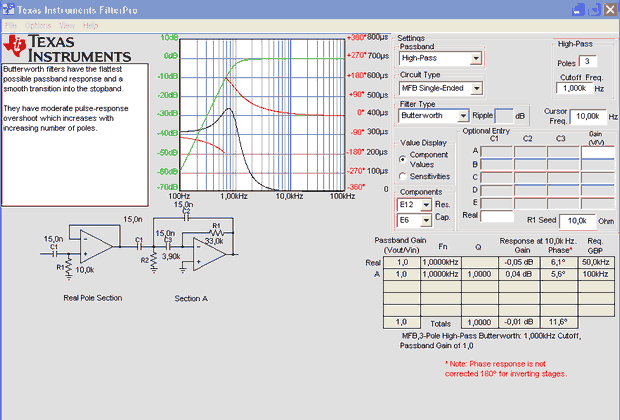Click the row B C1 optional entry field
620x420 pixels.
coord(497,165)
